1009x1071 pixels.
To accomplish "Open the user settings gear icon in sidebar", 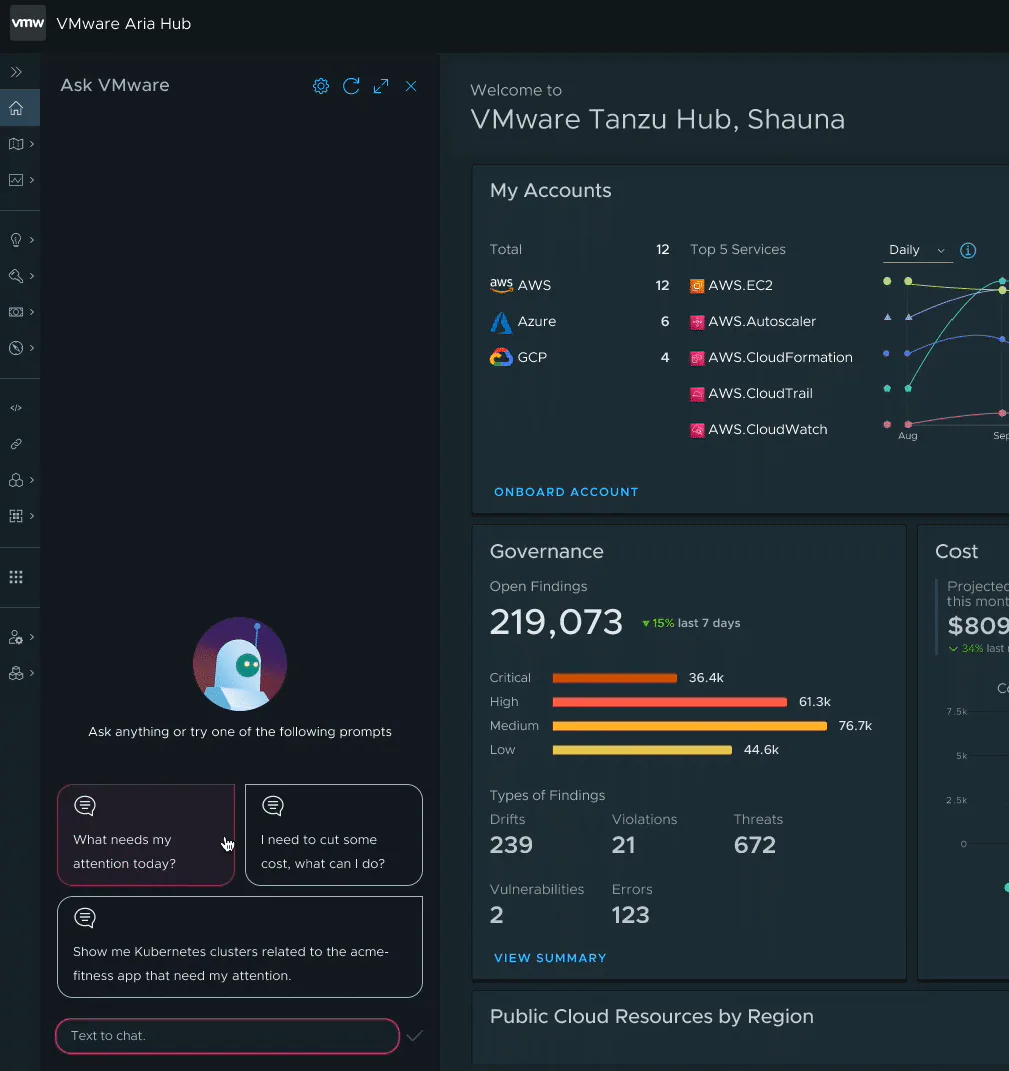I will click(16, 637).
